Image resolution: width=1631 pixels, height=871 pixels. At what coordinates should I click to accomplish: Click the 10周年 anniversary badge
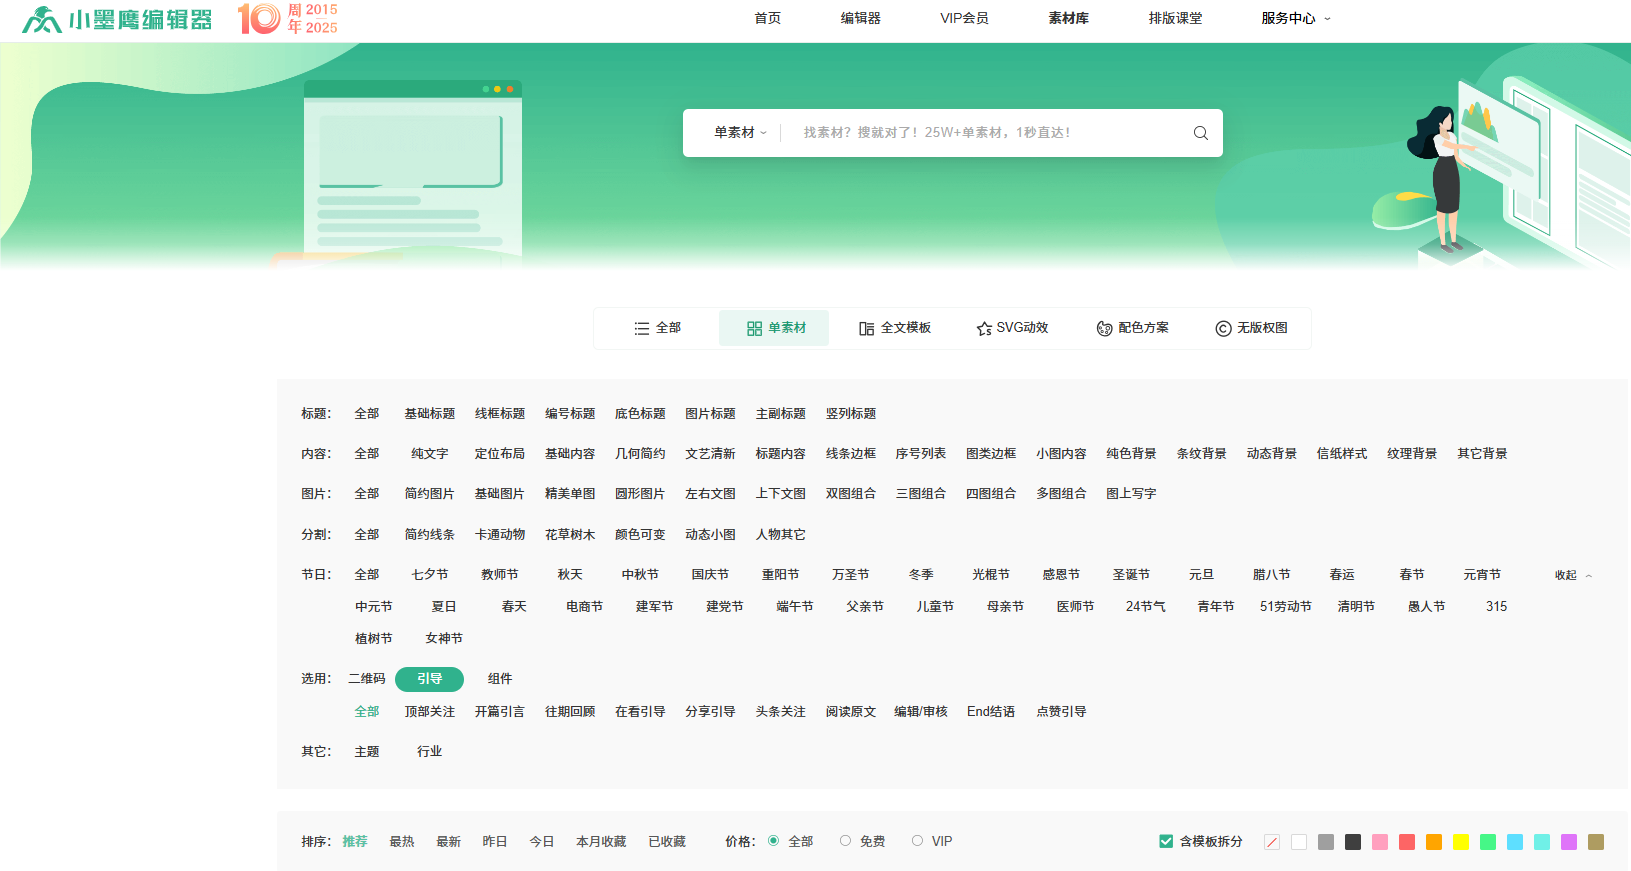coord(287,18)
